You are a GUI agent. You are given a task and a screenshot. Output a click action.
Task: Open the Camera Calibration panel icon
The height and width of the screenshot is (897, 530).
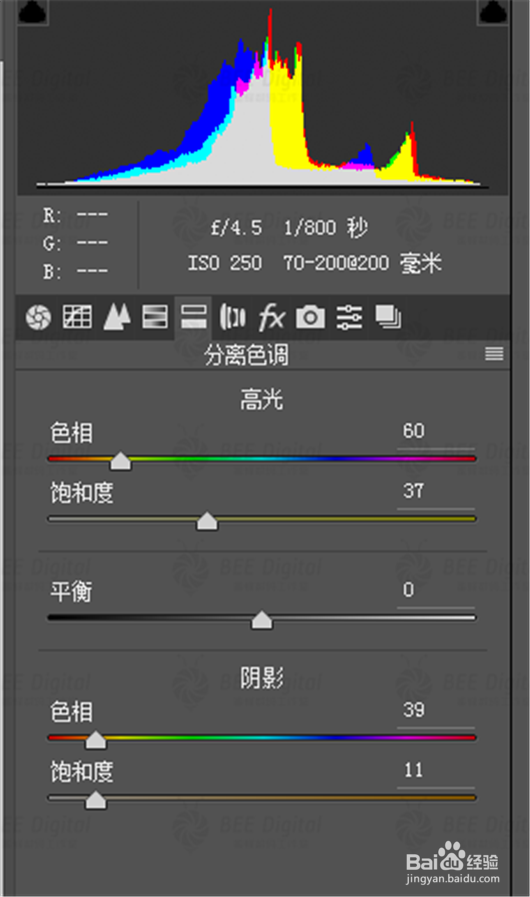point(310,316)
